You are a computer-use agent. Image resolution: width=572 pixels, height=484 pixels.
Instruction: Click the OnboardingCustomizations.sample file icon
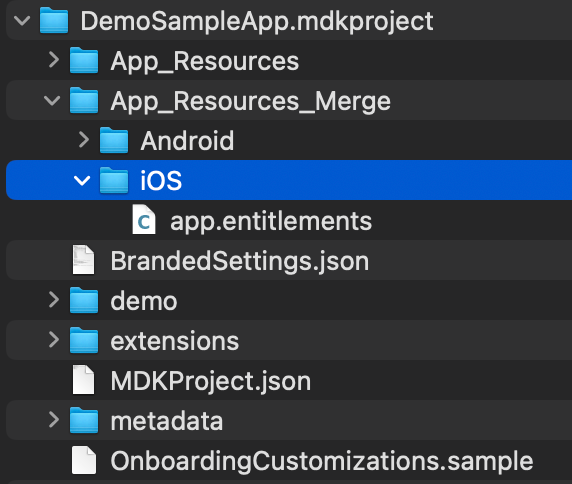(84, 460)
